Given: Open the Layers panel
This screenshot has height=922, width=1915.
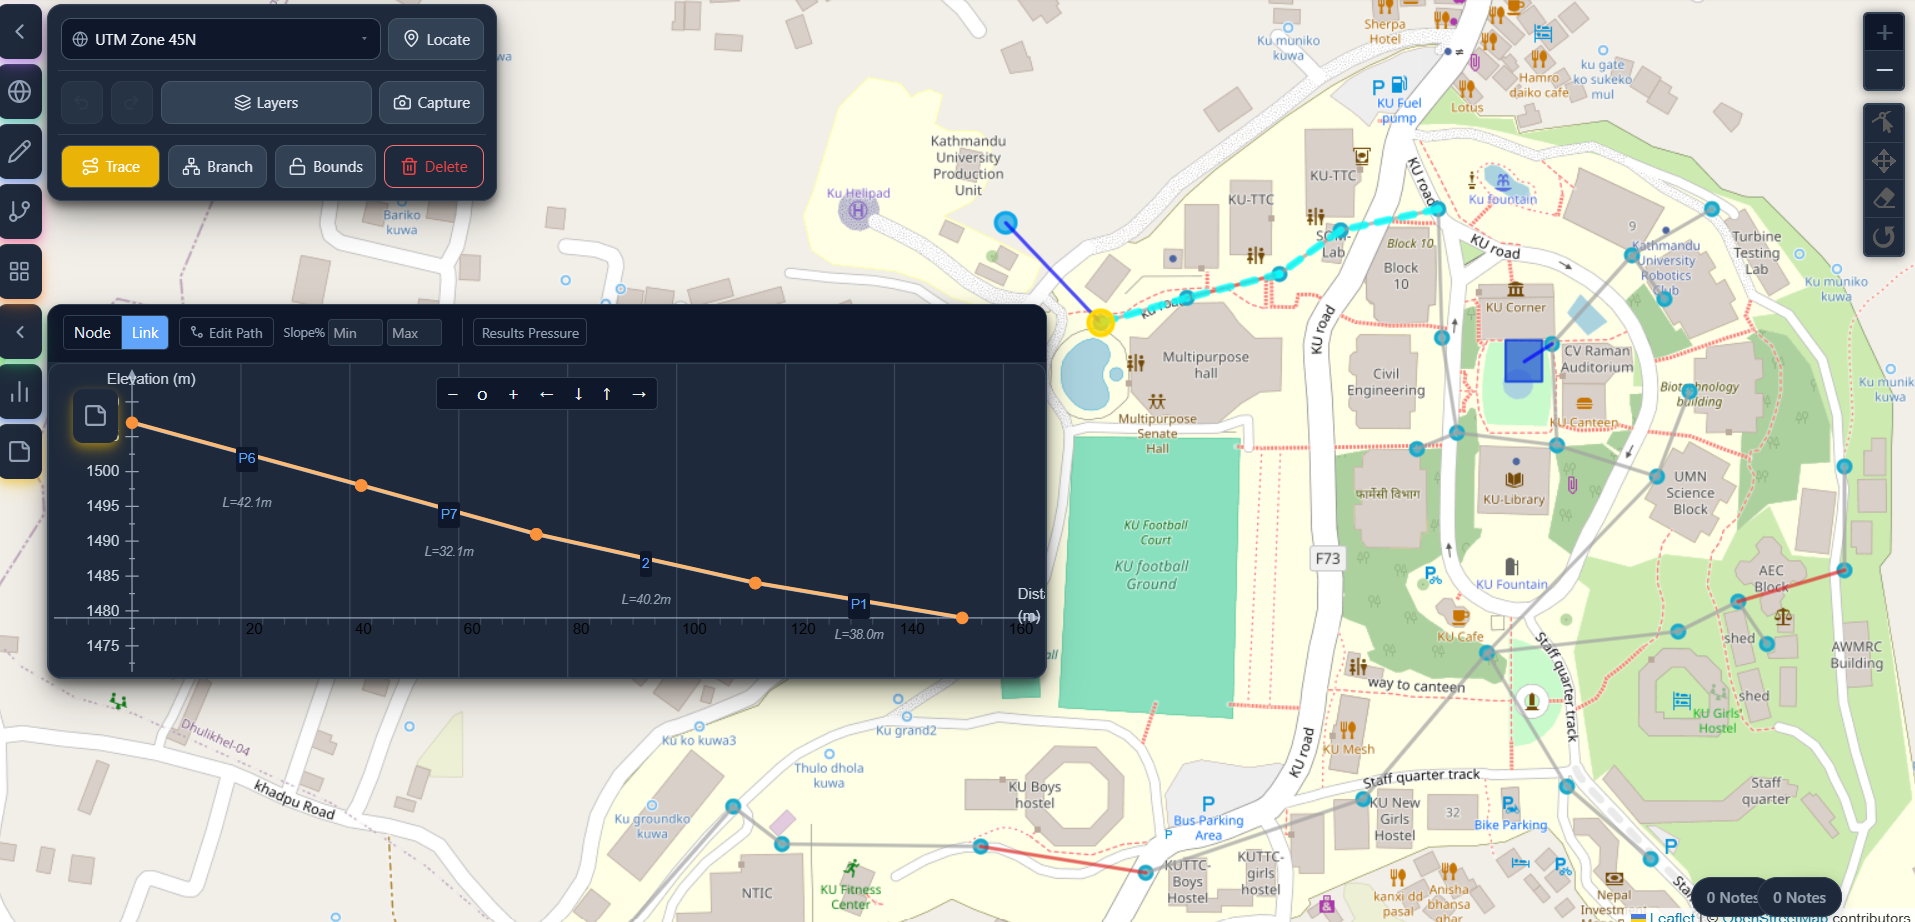Looking at the screenshot, I should point(266,102).
